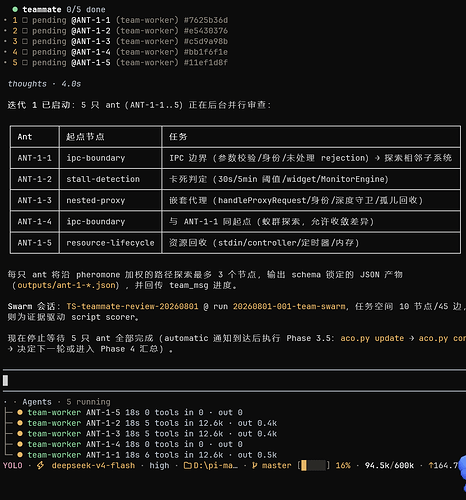
Task: Click the YOLO mode indicator
Action: [13, 465]
